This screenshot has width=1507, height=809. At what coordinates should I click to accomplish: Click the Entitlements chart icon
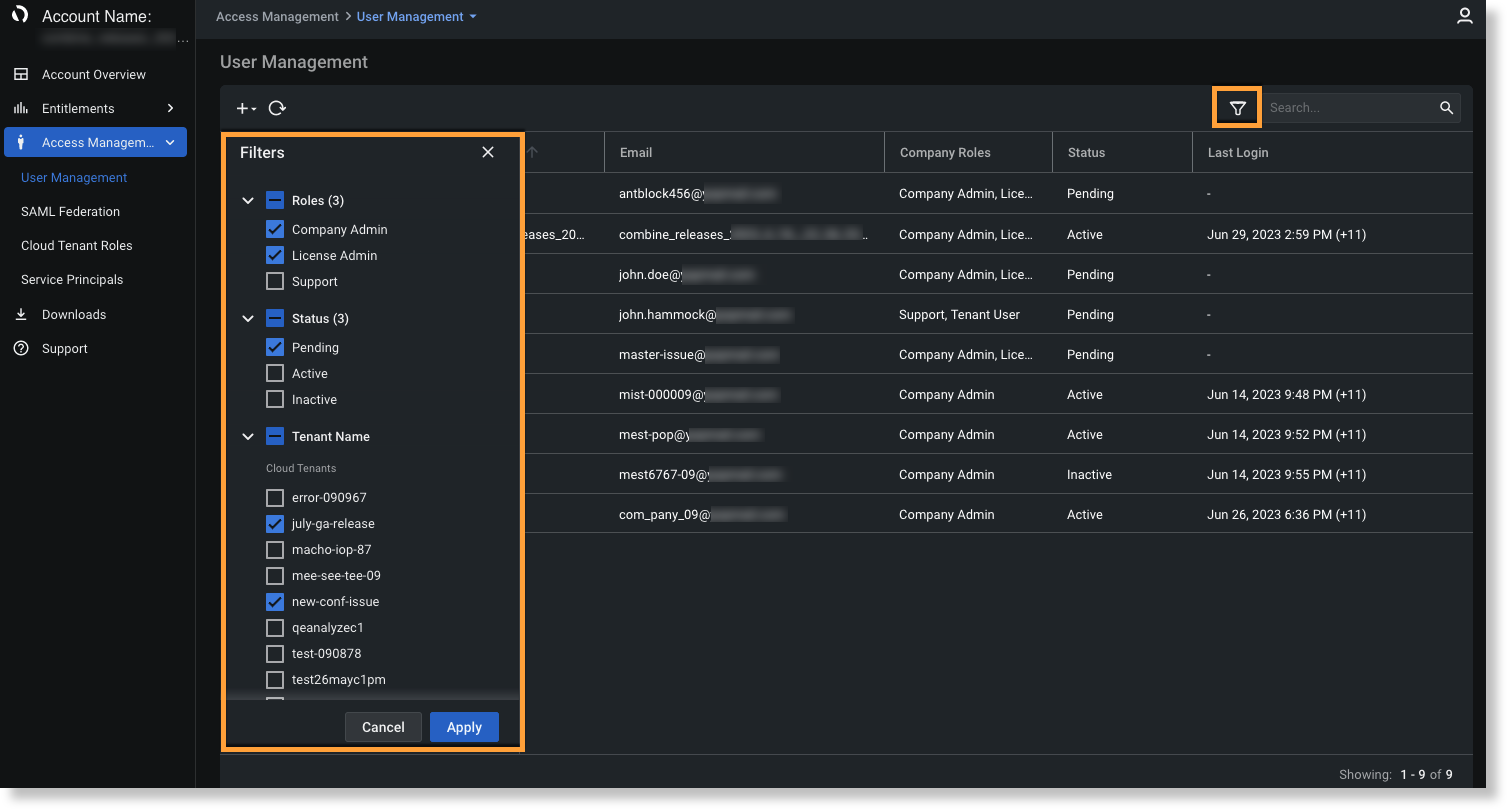tap(22, 108)
